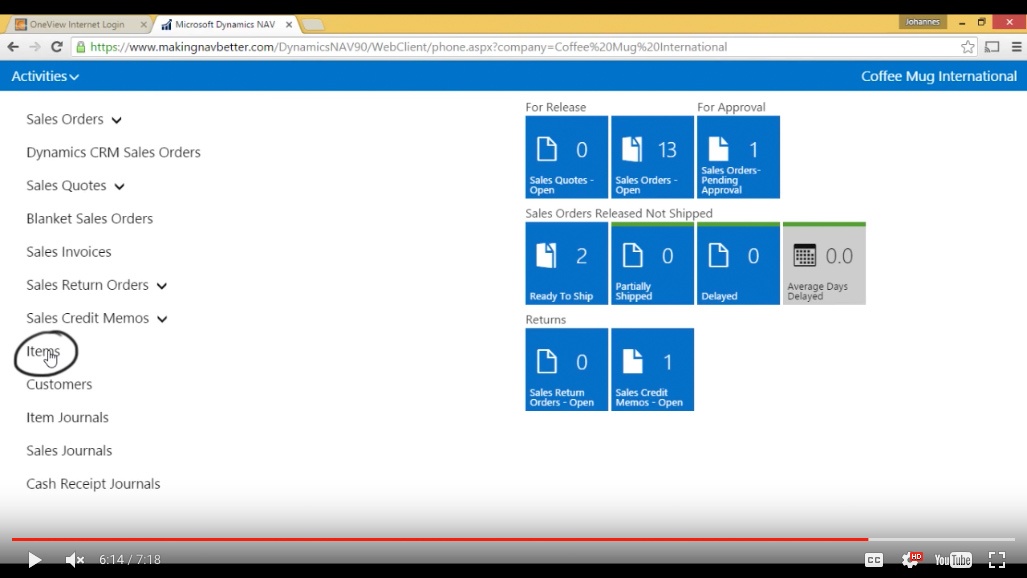The width and height of the screenshot is (1027, 578).
Task: Click the Coffee Mug International company name
Action: 939,76
